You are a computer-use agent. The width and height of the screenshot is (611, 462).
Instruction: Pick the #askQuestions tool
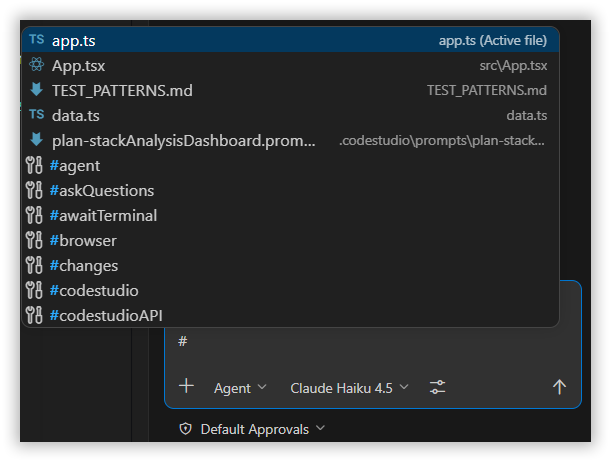pos(290,190)
